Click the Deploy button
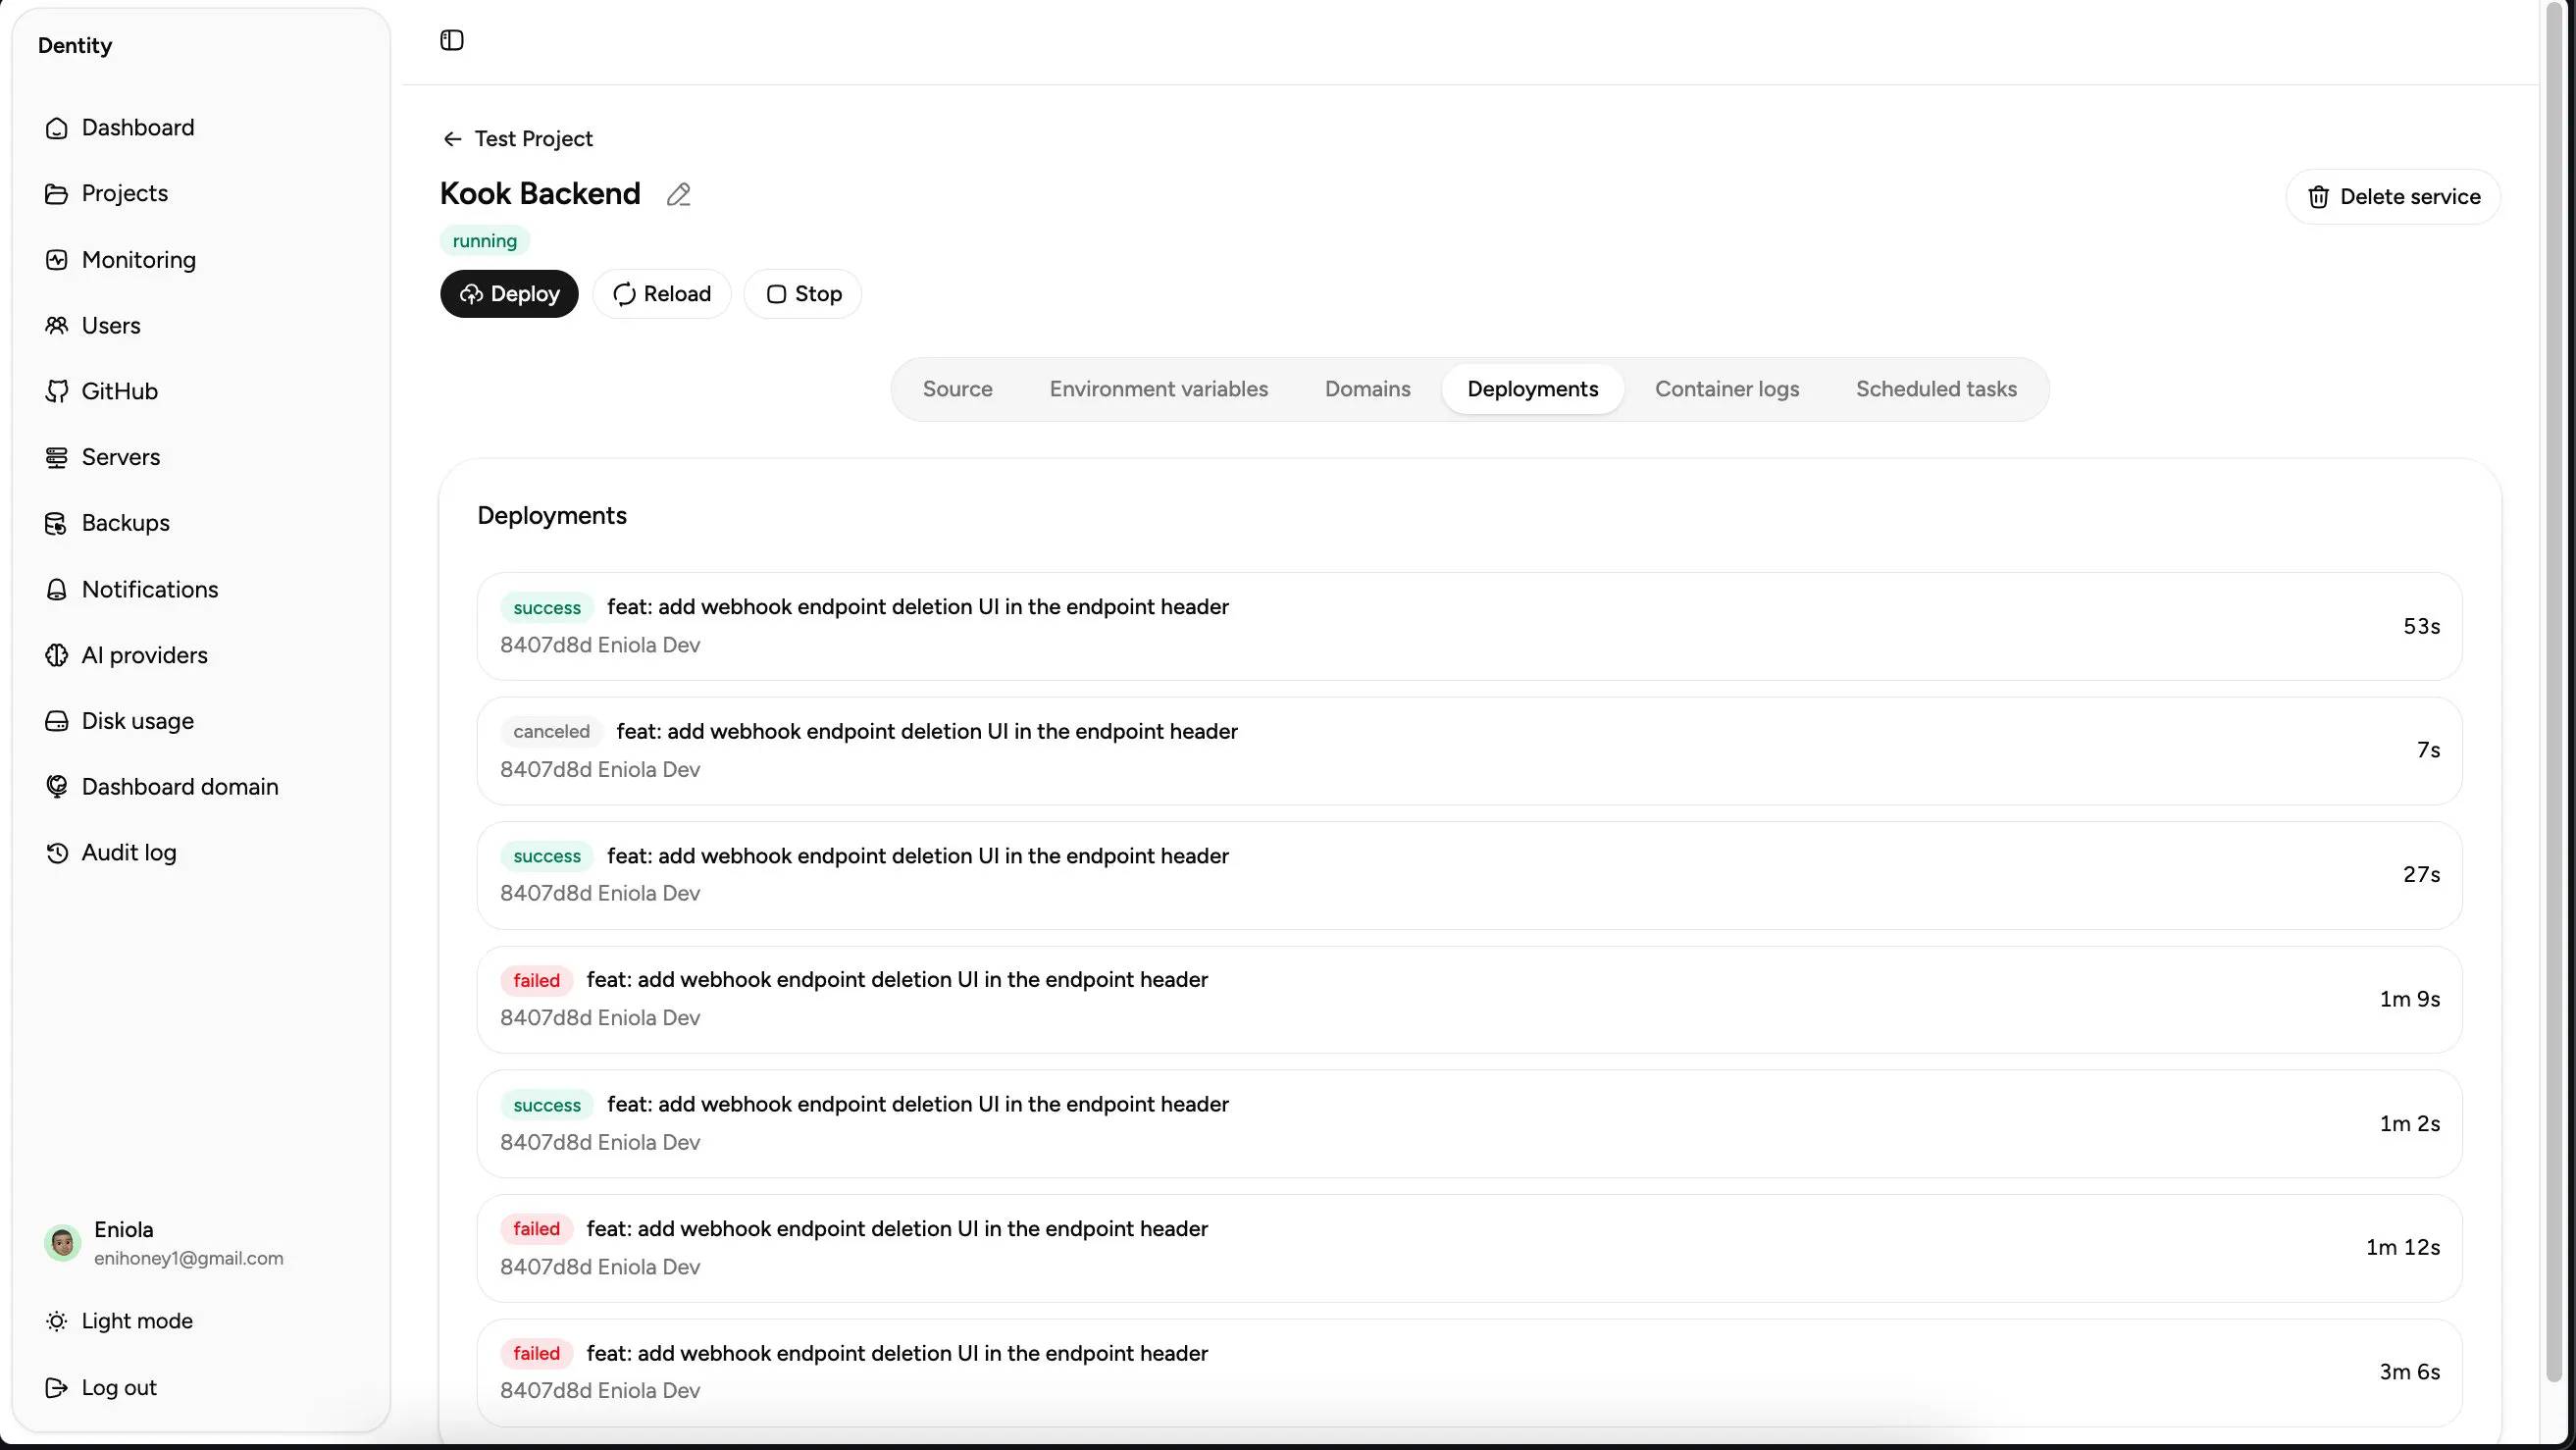Viewport: 2576px width, 1450px height. point(509,294)
